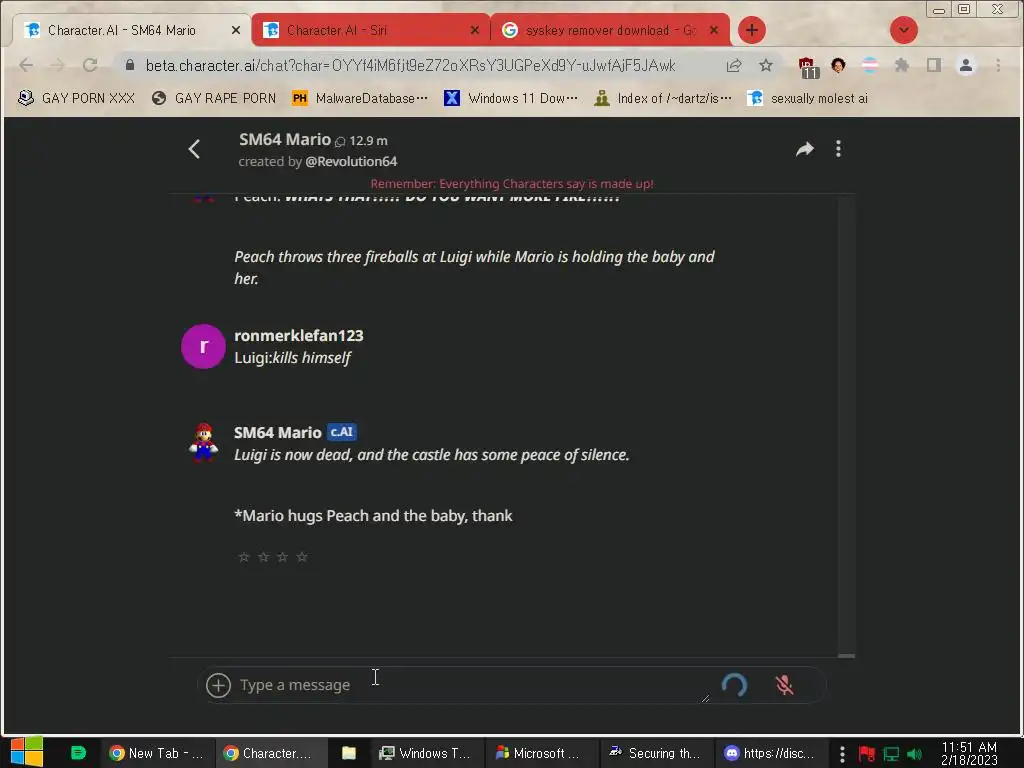The width and height of the screenshot is (1024, 768).
Task: Share this chat with the arrow icon
Action: (805, 149)
